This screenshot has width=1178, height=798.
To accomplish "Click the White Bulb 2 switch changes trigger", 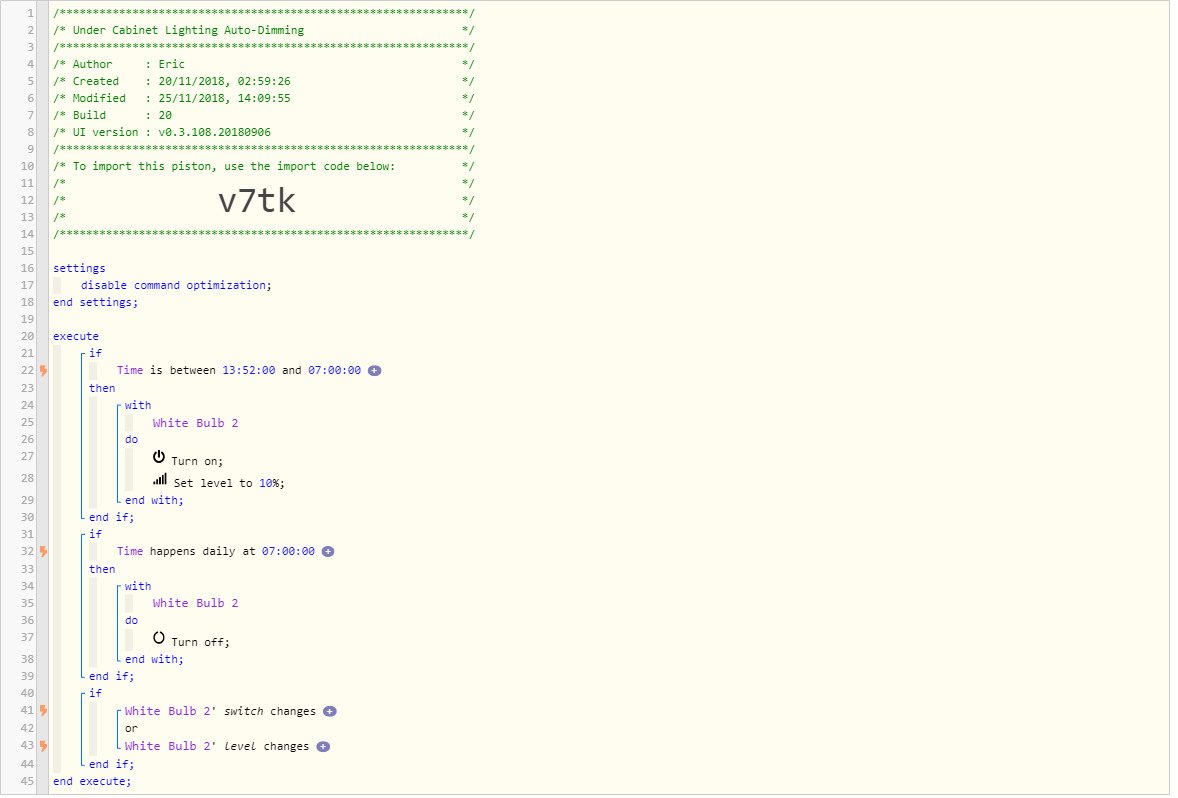I will click(220, 712).
